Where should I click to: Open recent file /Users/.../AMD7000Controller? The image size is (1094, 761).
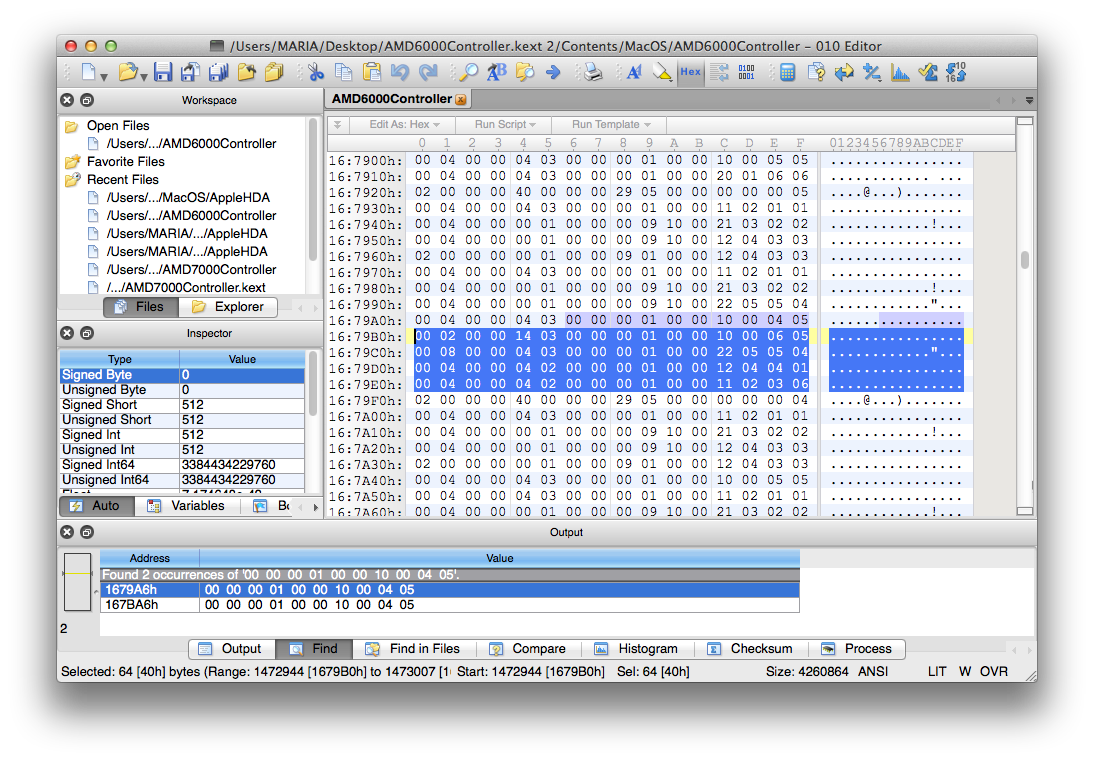pos(191,269)
